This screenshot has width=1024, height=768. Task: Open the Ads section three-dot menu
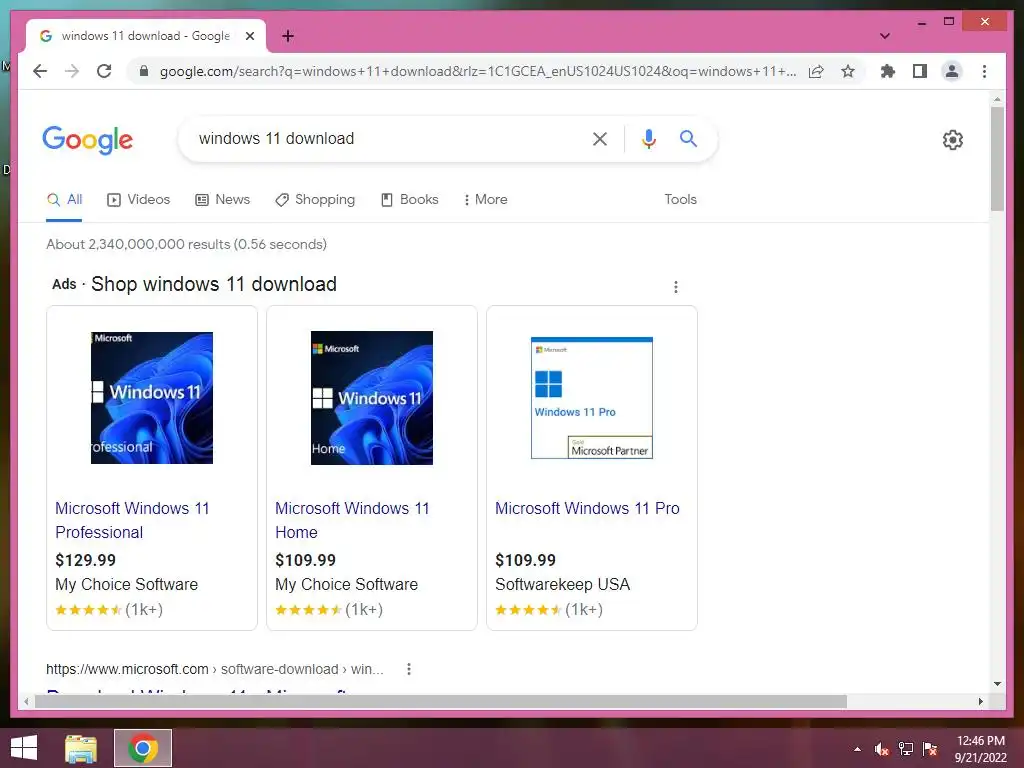tap(675, 287)
